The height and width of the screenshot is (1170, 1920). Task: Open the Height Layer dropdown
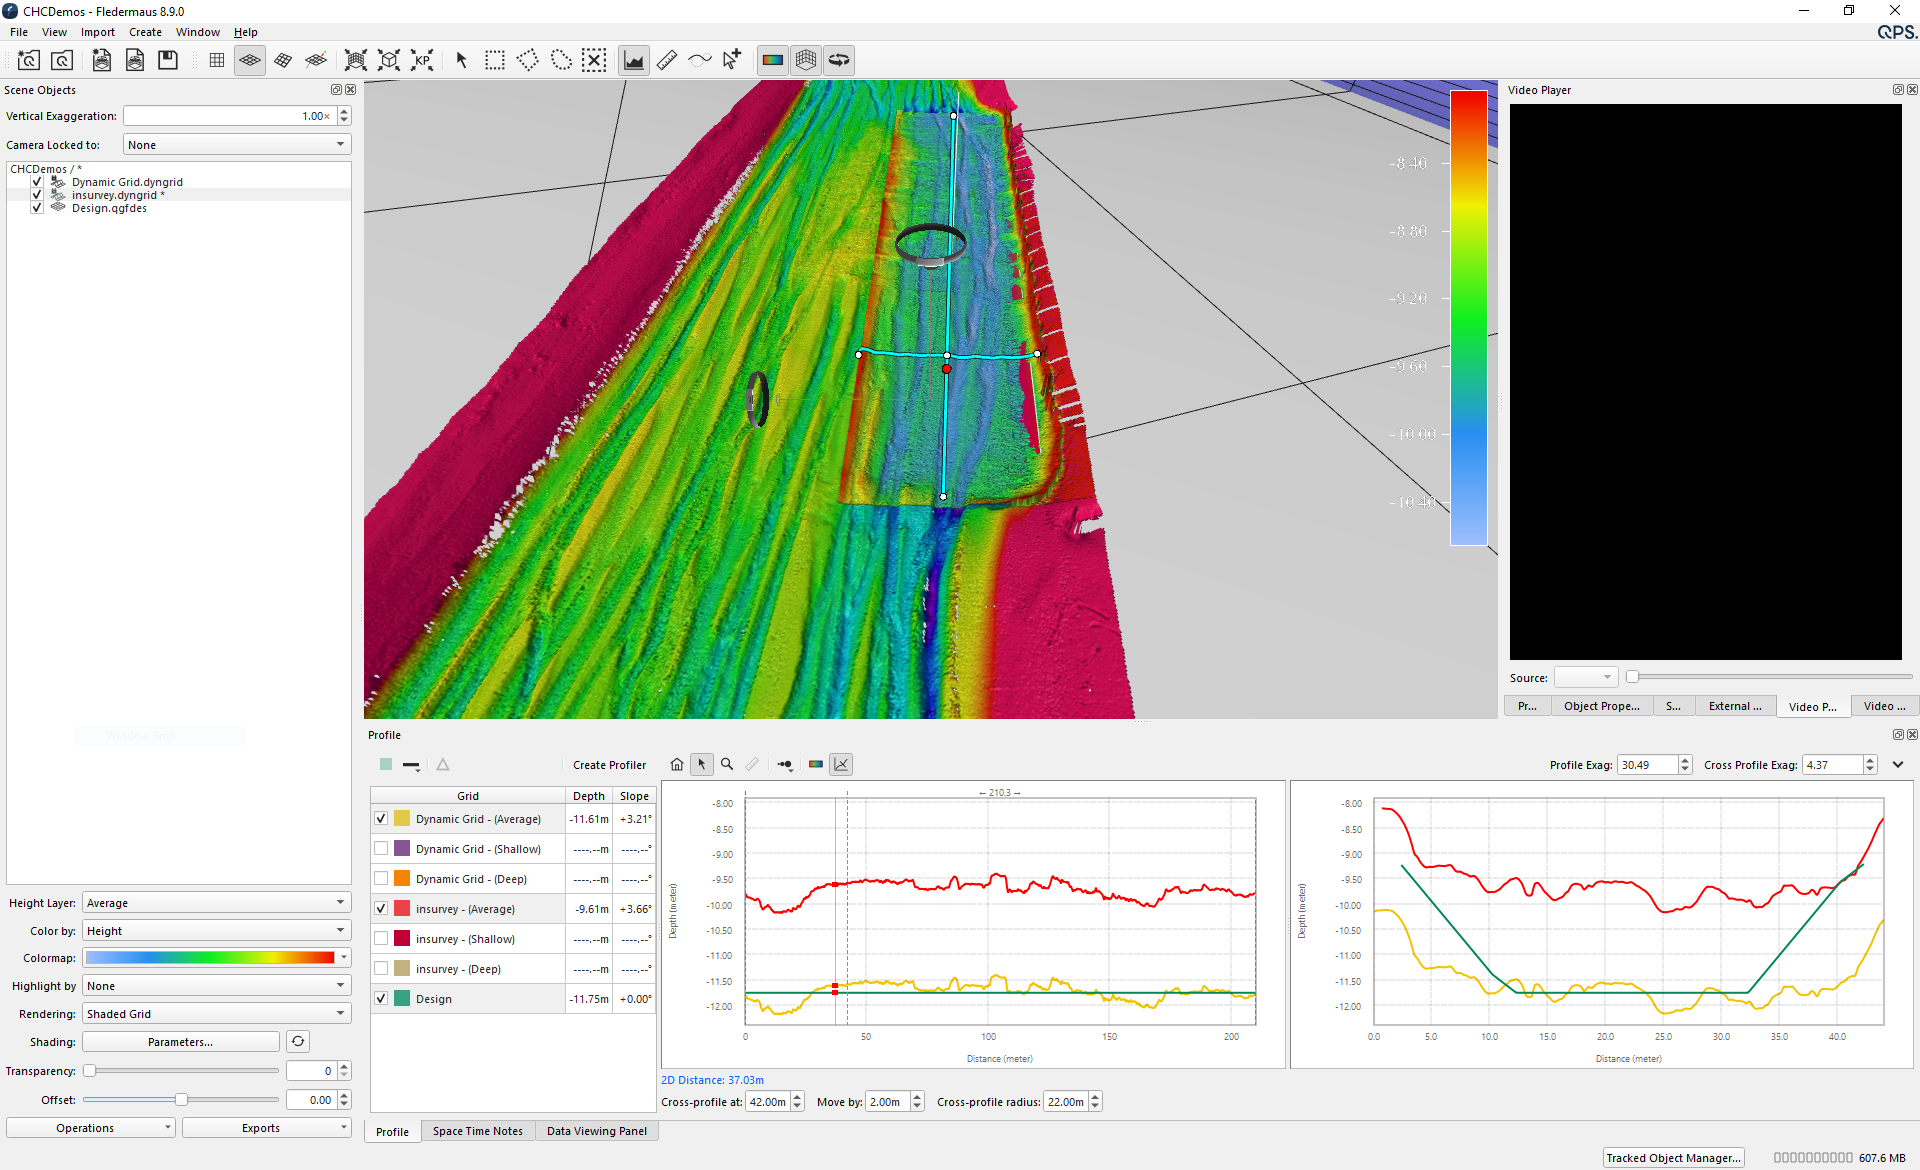click(x=216, y=902)
